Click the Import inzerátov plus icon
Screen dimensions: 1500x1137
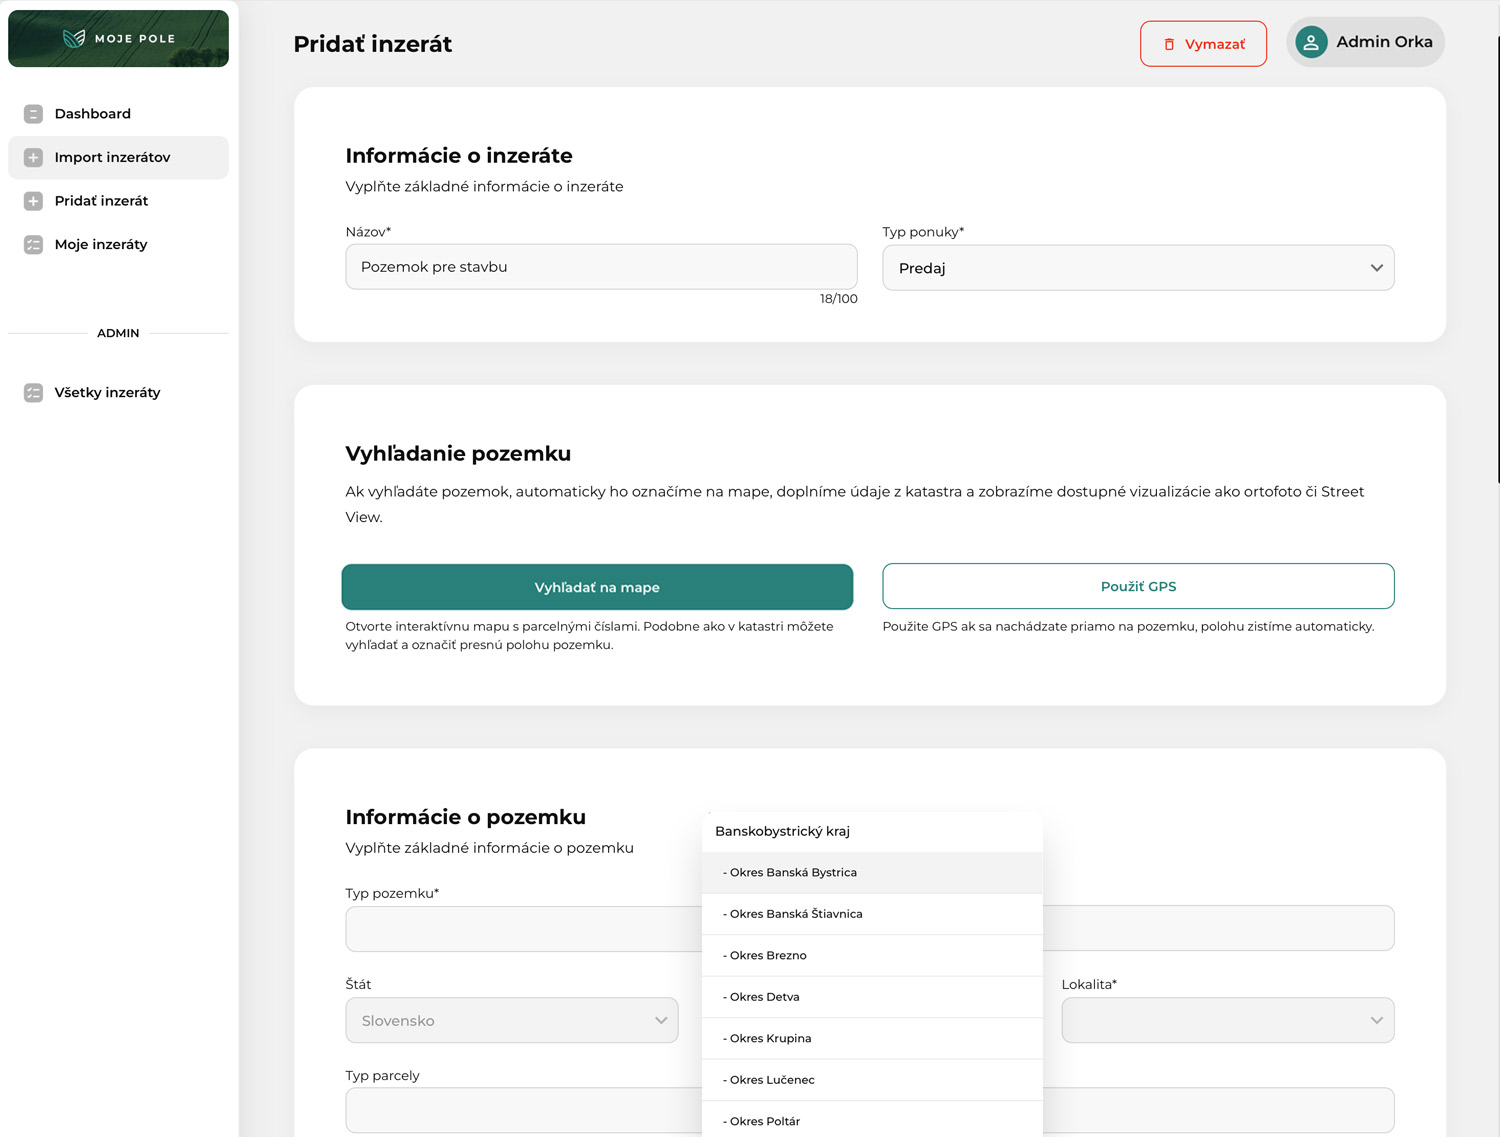point(33,158)
